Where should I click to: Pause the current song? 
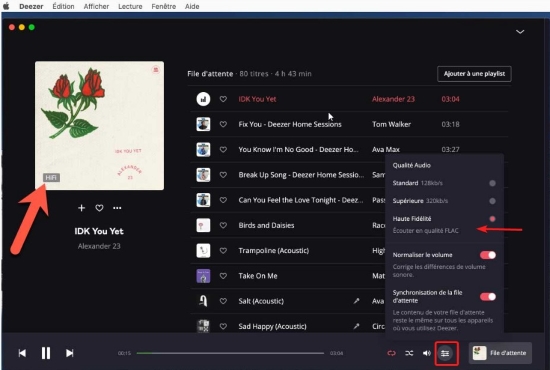coord(46,353)
